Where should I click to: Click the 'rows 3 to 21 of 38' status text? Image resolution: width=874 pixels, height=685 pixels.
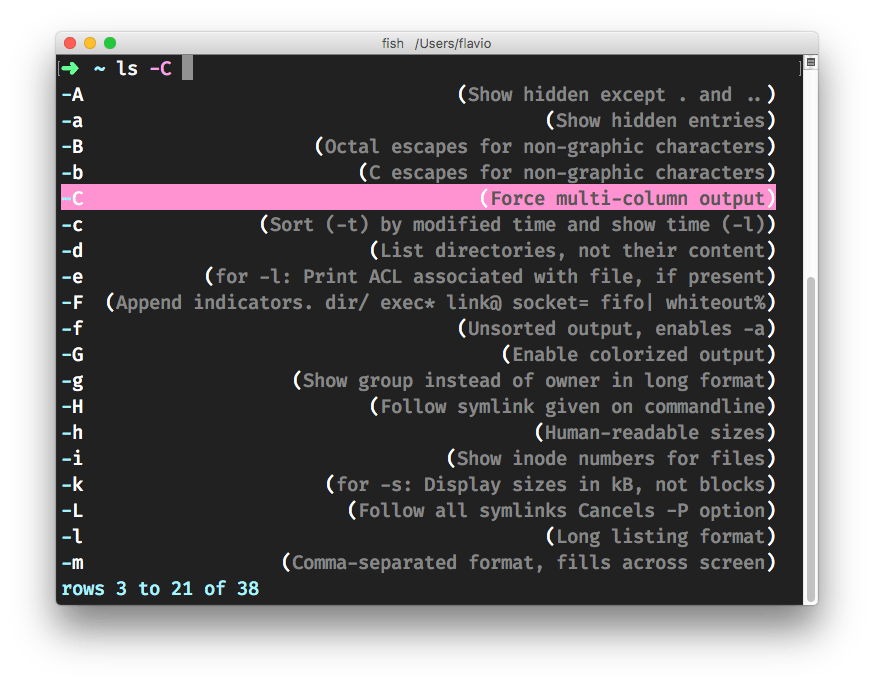pyautogui.click(x=160, y=588)
